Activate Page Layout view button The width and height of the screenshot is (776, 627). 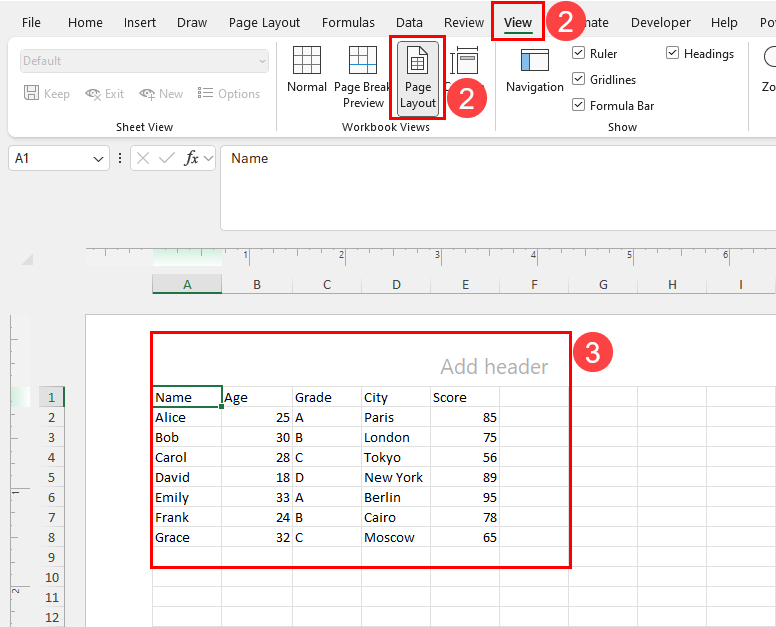point(418,78)
